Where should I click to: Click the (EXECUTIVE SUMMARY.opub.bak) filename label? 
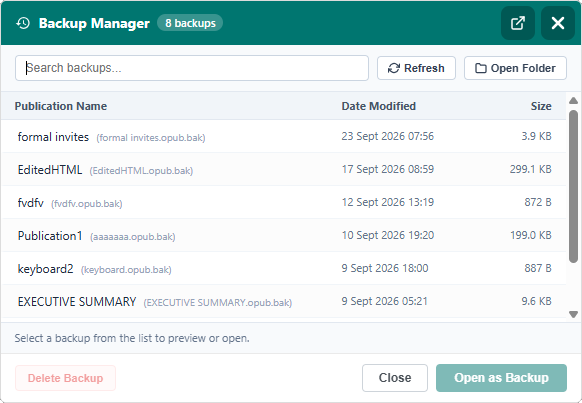218,303
